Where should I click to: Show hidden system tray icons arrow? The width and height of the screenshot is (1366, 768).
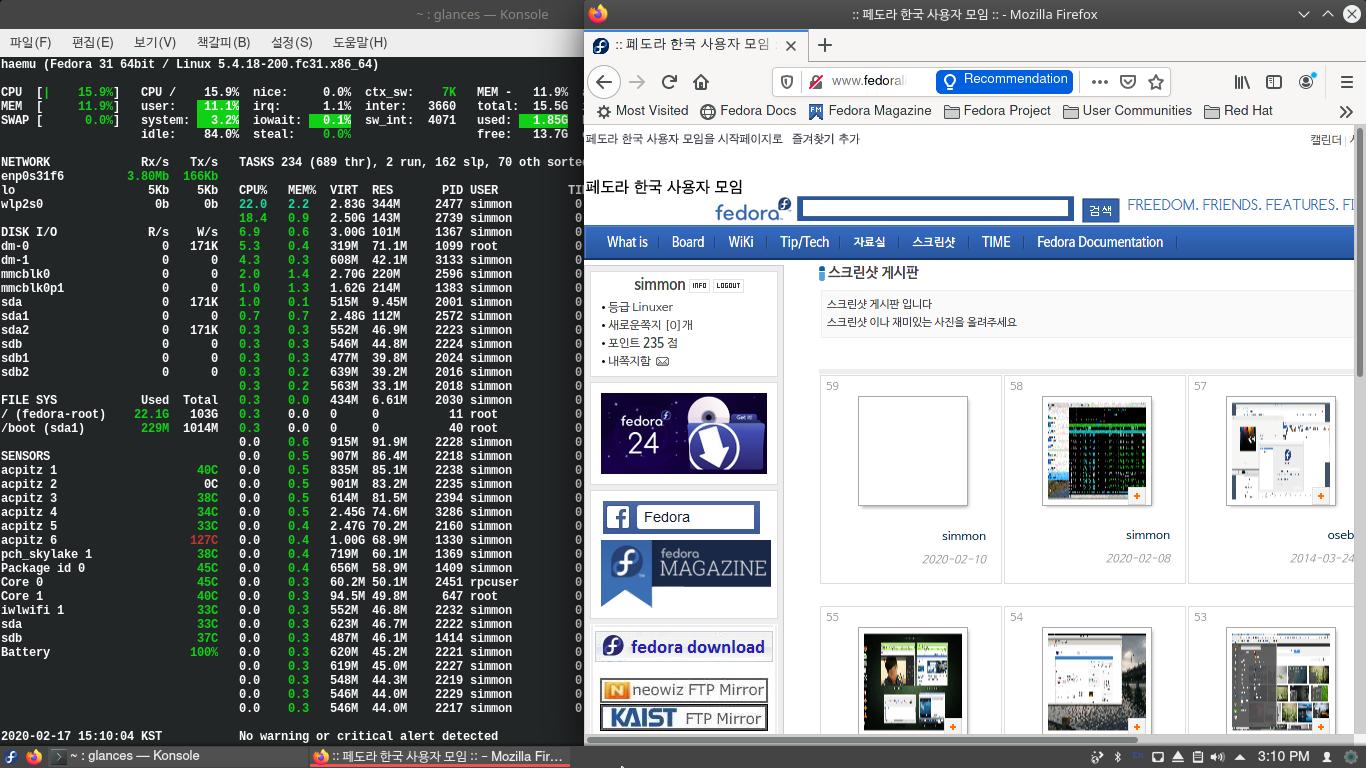[x=1240, y=757]
